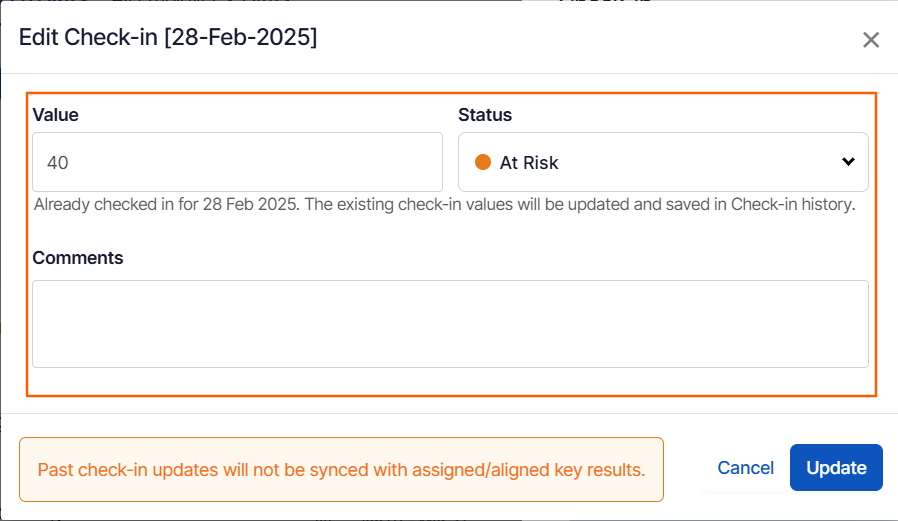Click inside the Comments text box

click(450, 324)
